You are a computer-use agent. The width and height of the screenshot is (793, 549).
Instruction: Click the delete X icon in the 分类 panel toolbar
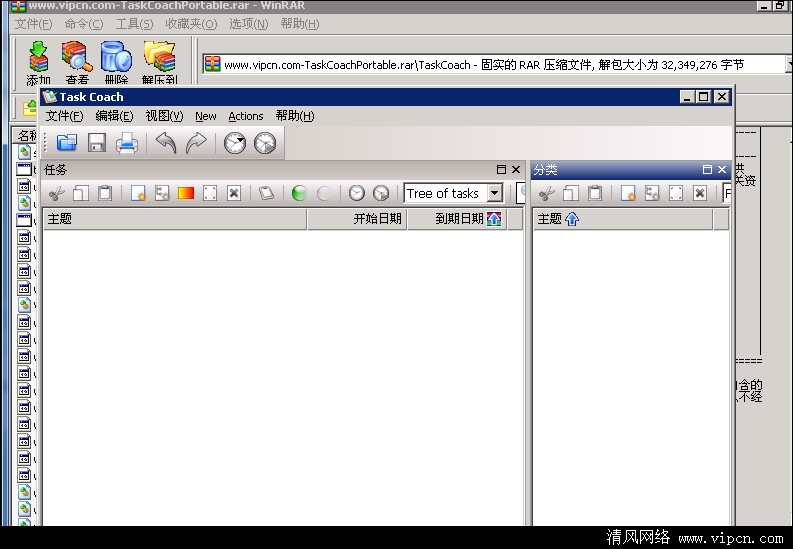pyautogui.click(x=700, y=193)
